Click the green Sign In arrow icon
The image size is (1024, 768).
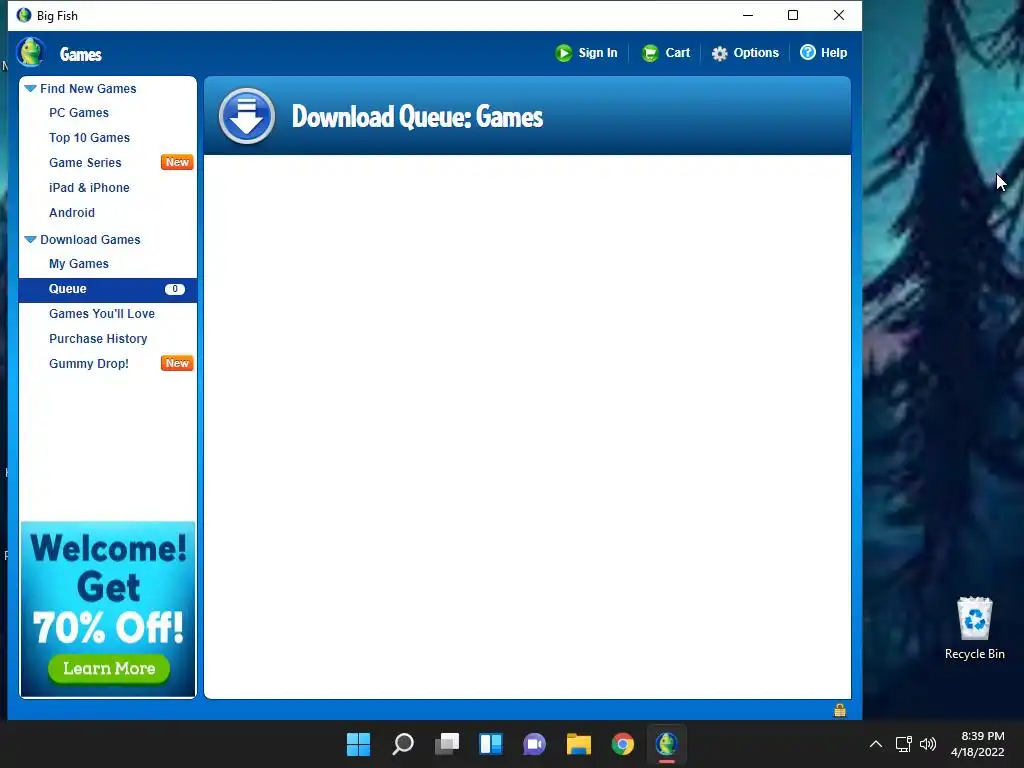pyautogui.click(x=564, y=53)
